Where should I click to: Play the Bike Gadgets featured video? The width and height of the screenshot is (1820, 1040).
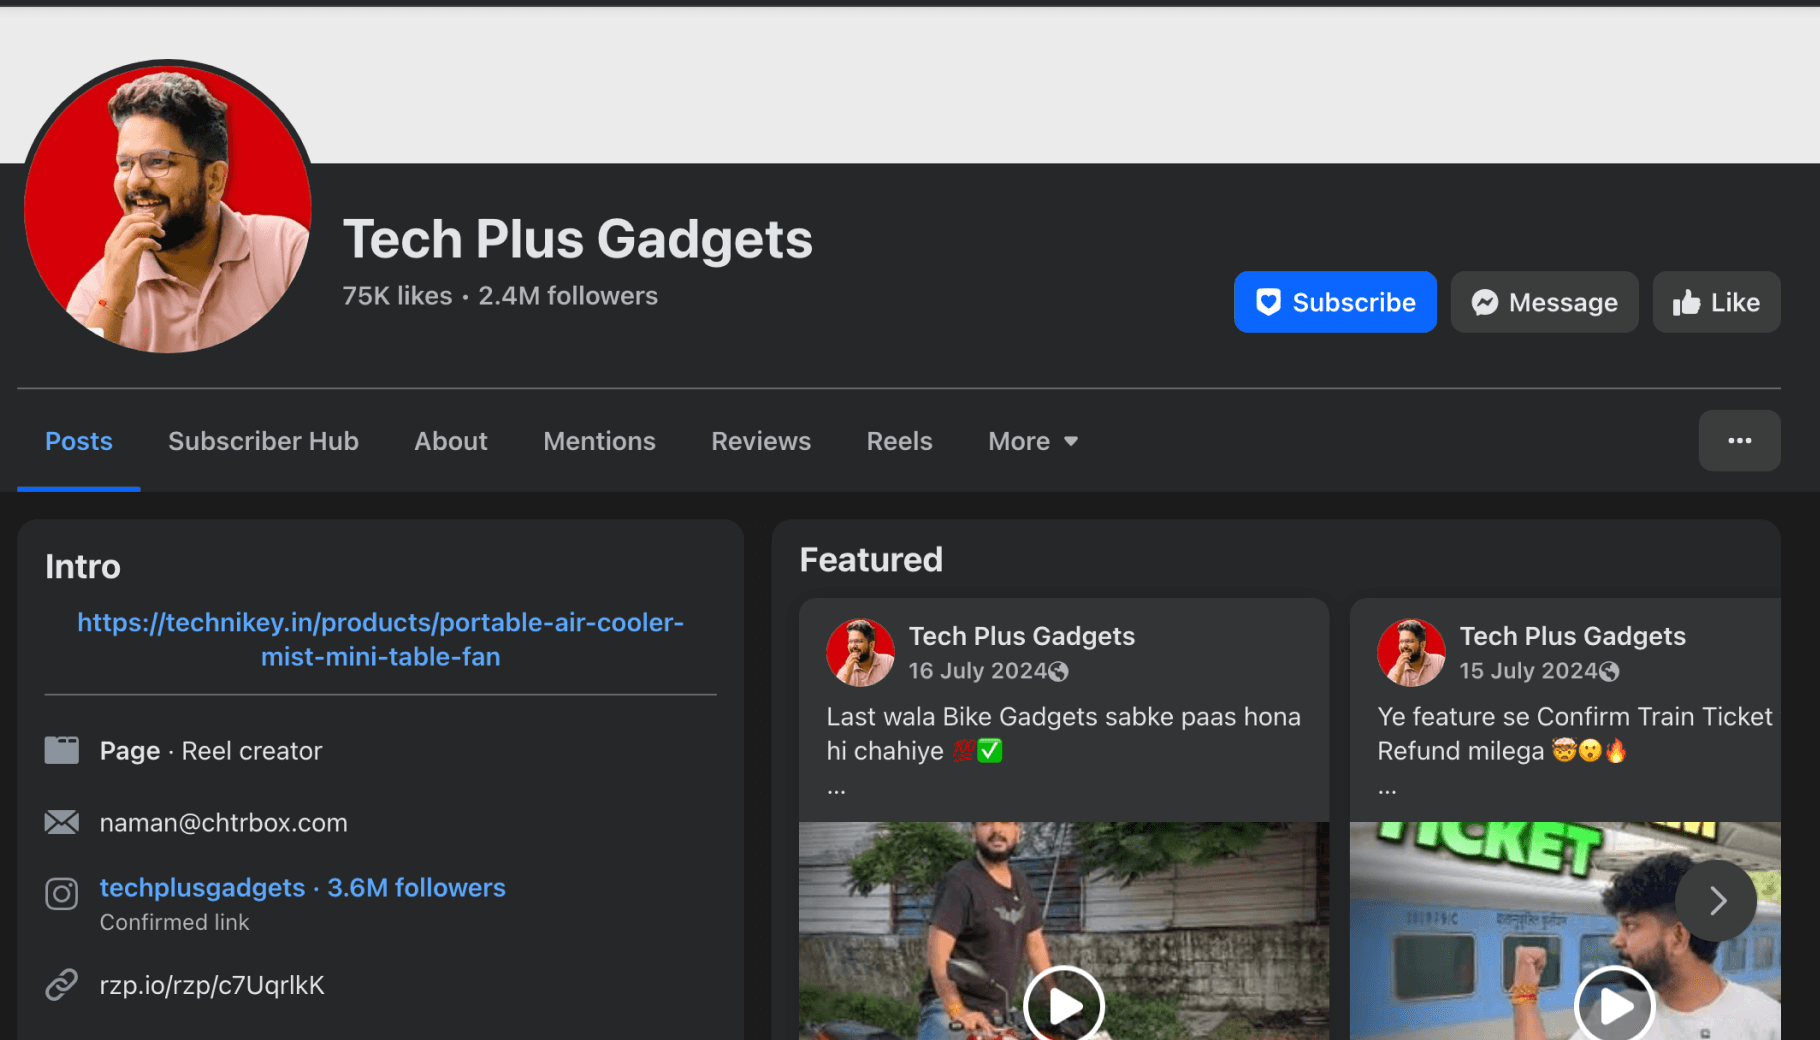[1064, 1005]
